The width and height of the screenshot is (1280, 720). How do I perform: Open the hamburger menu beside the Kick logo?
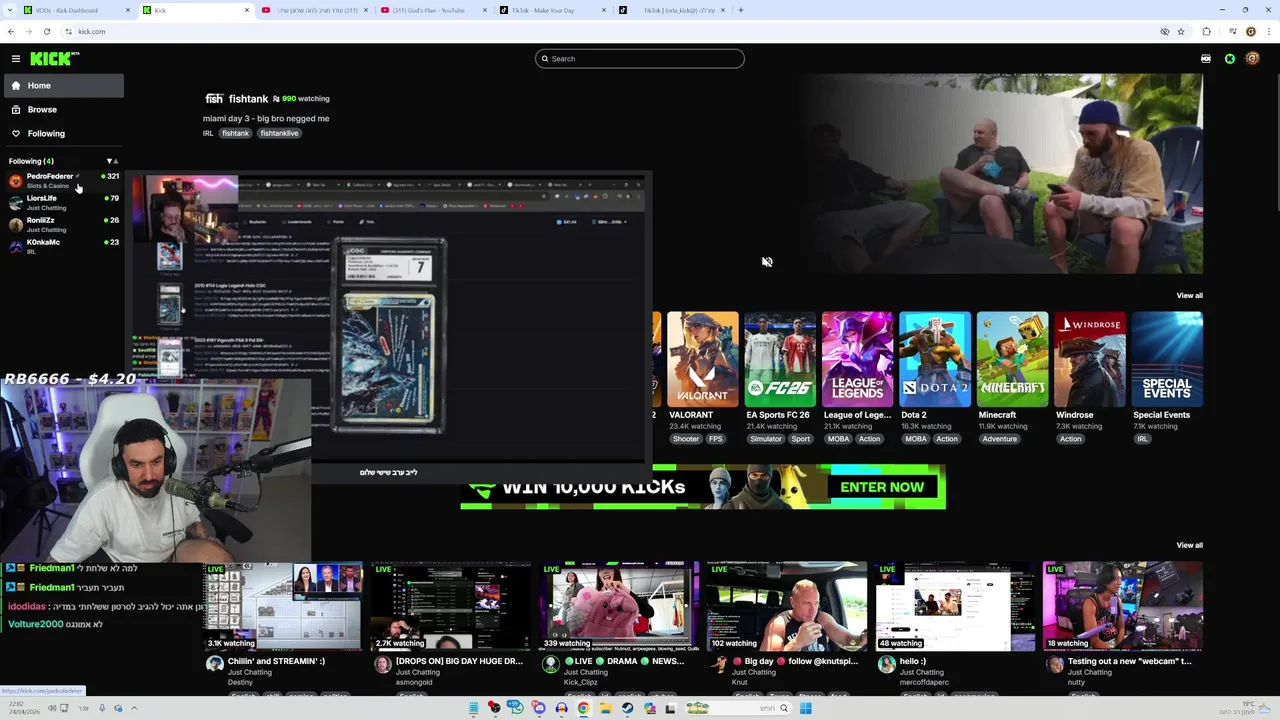coord(15,59)
